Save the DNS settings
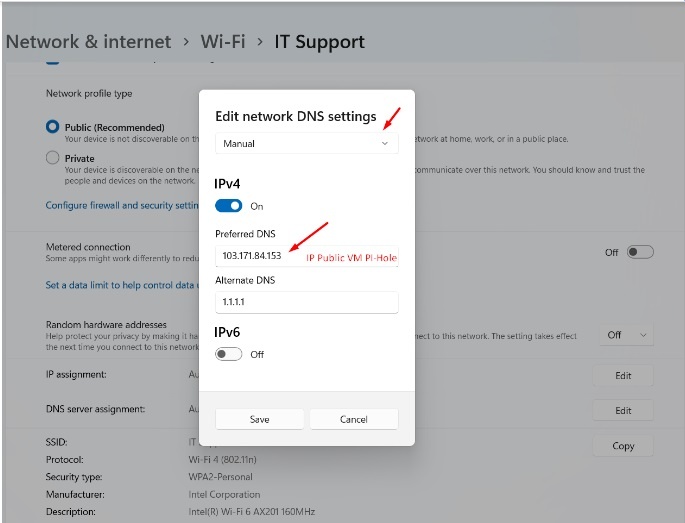Screen dimensions: 685x523 pyautogui.click(x=259, y=419)
